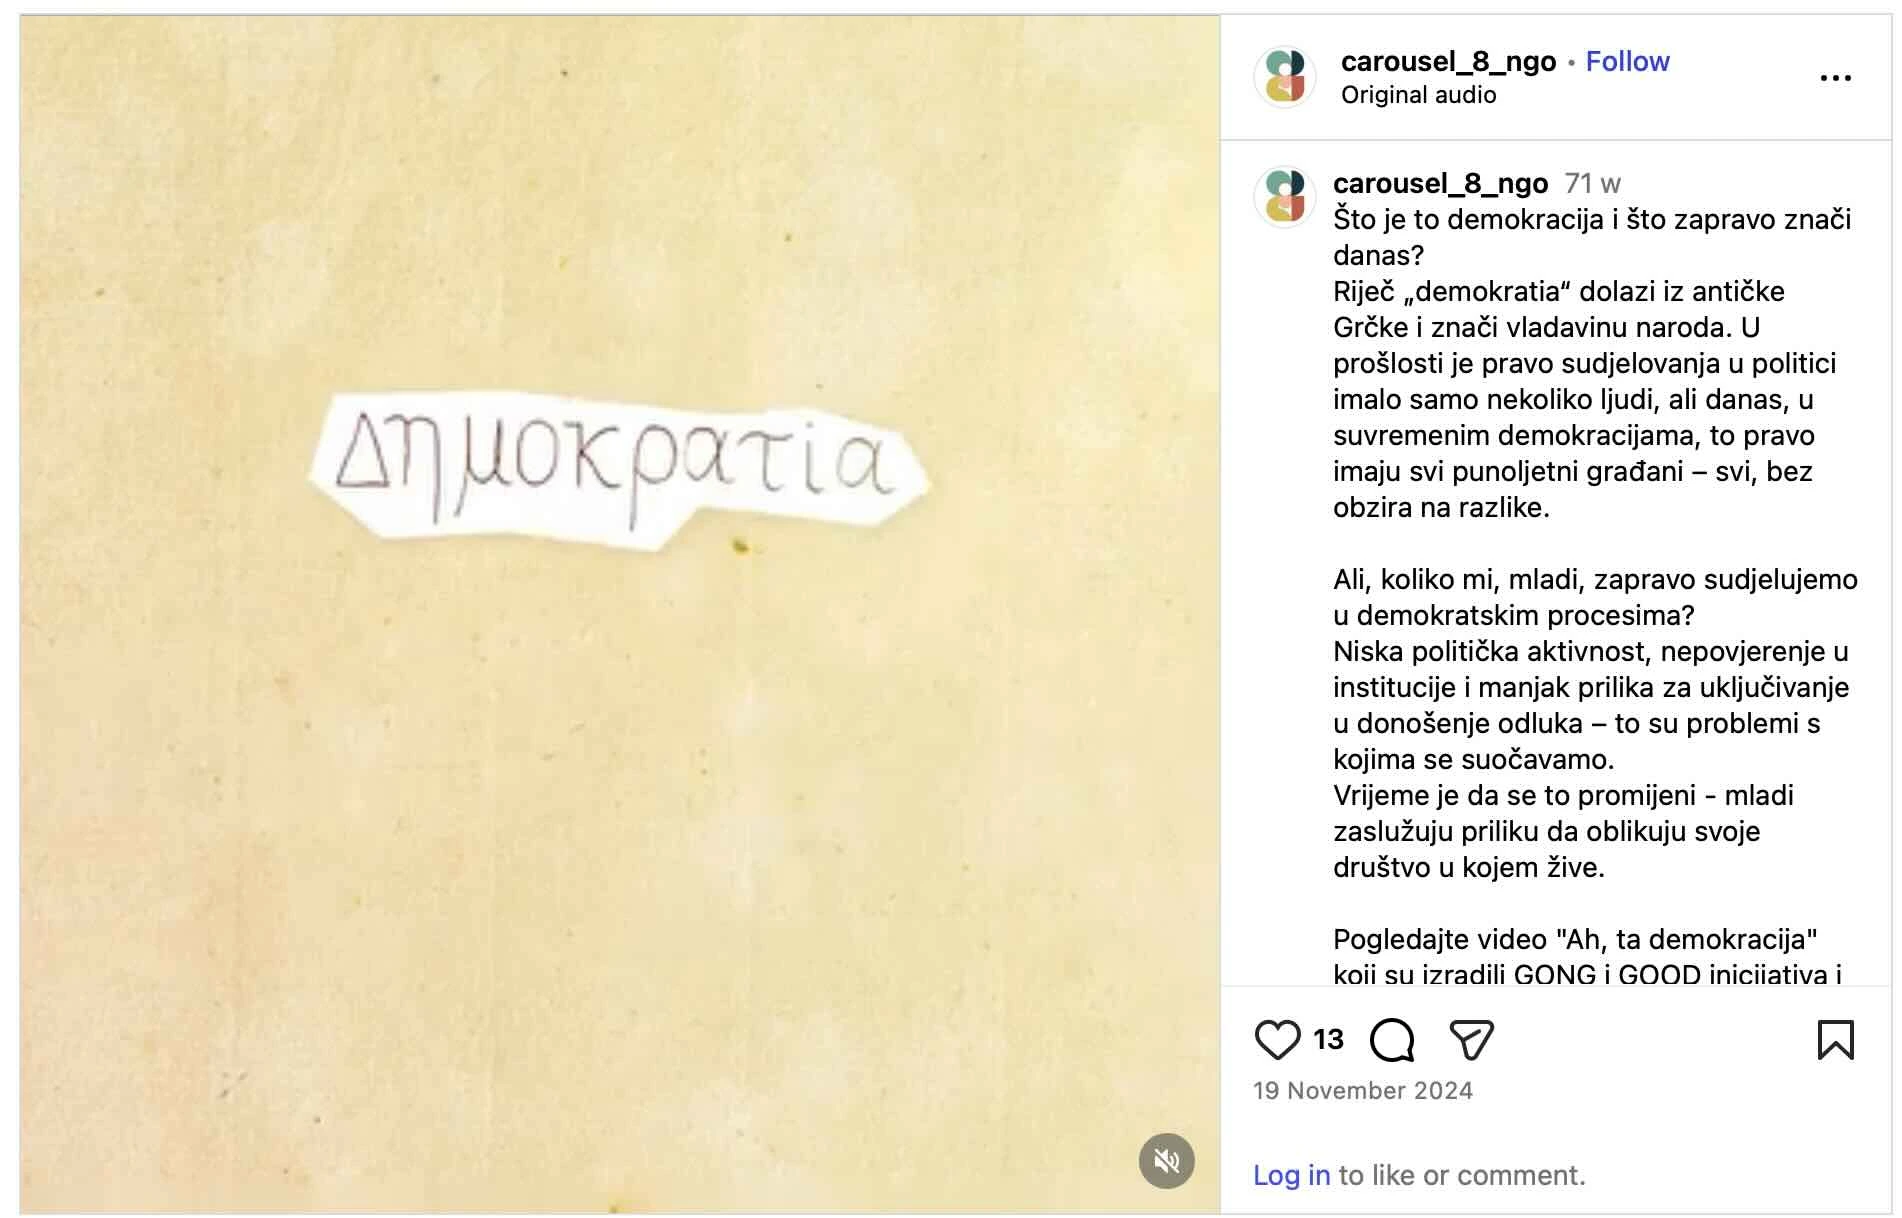1902x1218 pixels.
Task: Click the 71 w timestamp
Action: (1592, 184)
